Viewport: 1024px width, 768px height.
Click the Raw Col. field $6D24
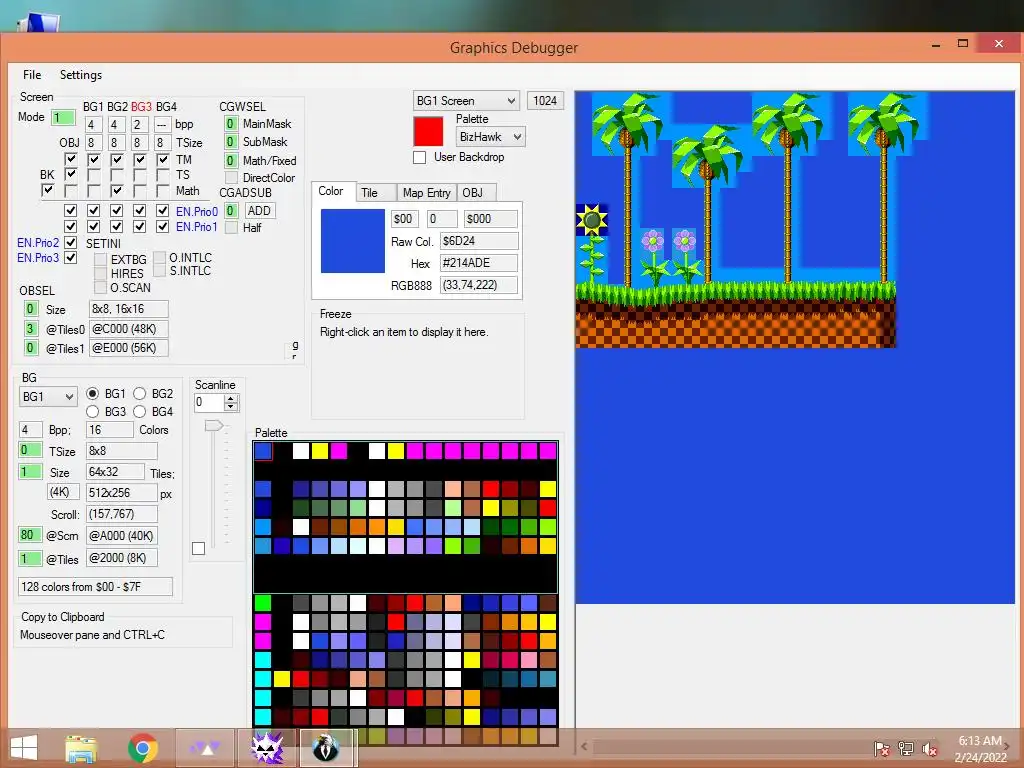click(479, 241)
